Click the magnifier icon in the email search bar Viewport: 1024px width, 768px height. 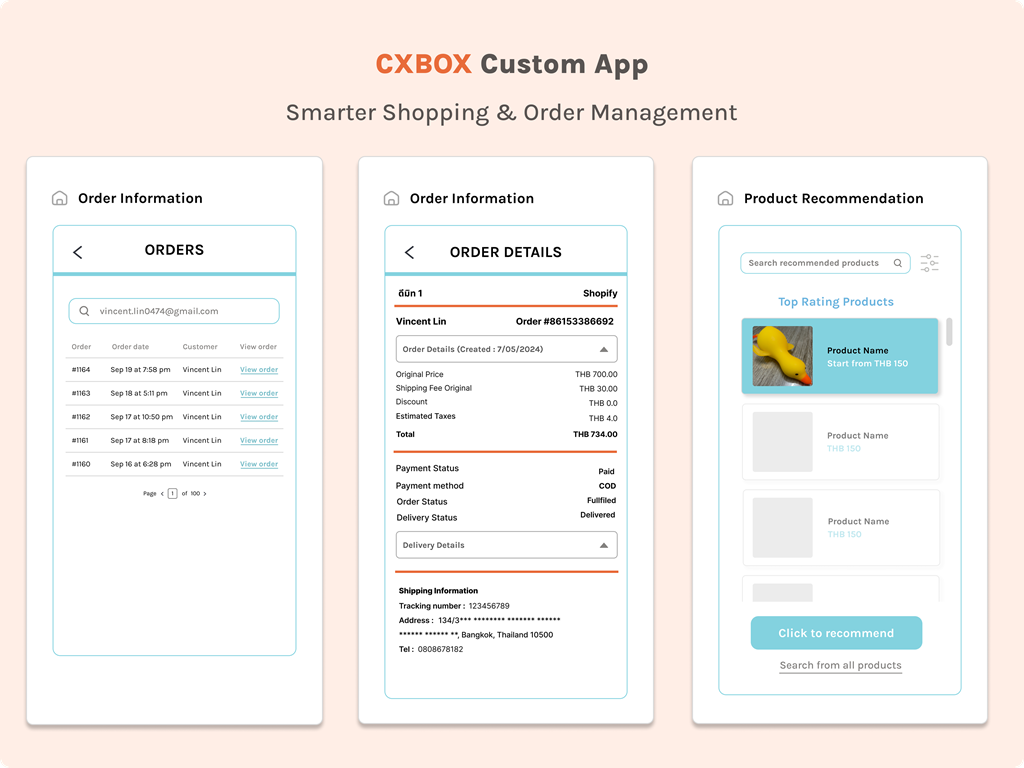tap(84, 311)
